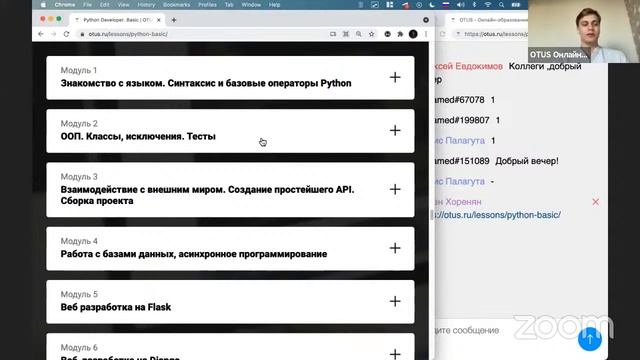
Task: Open Chrome's three-dot menu
Action: point(426,34)
